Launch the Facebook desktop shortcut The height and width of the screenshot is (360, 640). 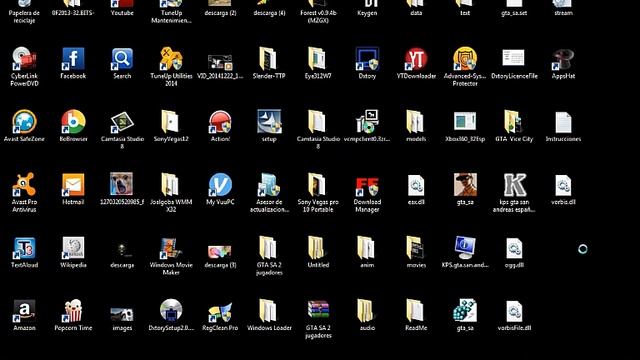click(73, 59)
